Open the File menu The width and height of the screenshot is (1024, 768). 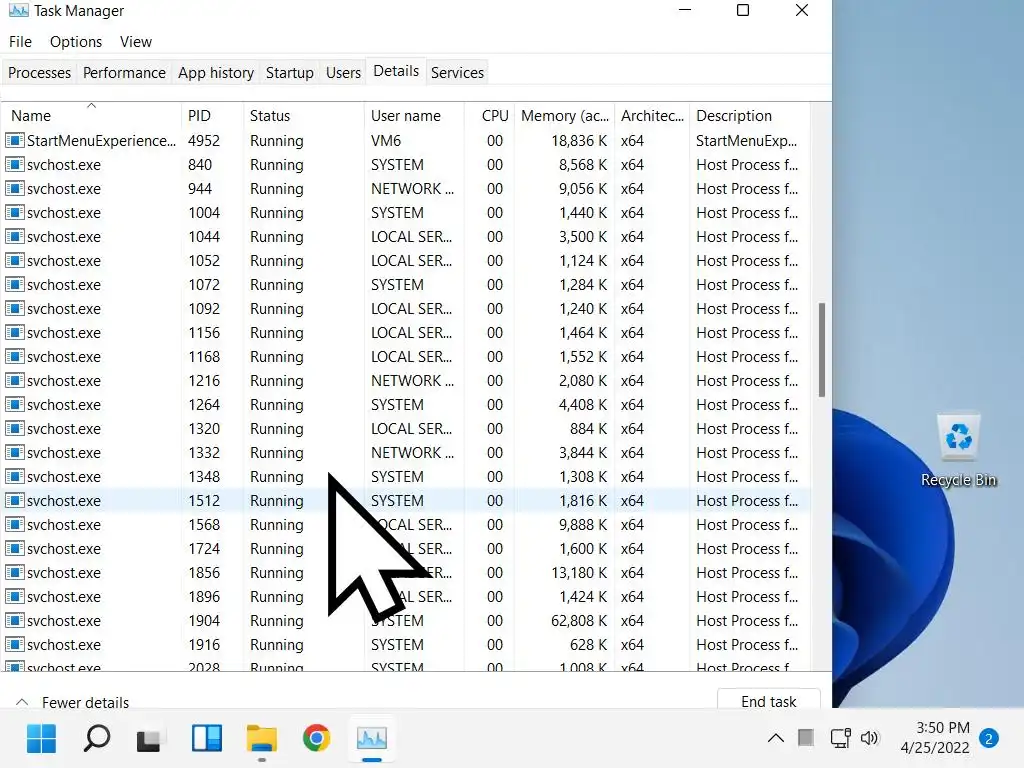(x=20, y=42)
